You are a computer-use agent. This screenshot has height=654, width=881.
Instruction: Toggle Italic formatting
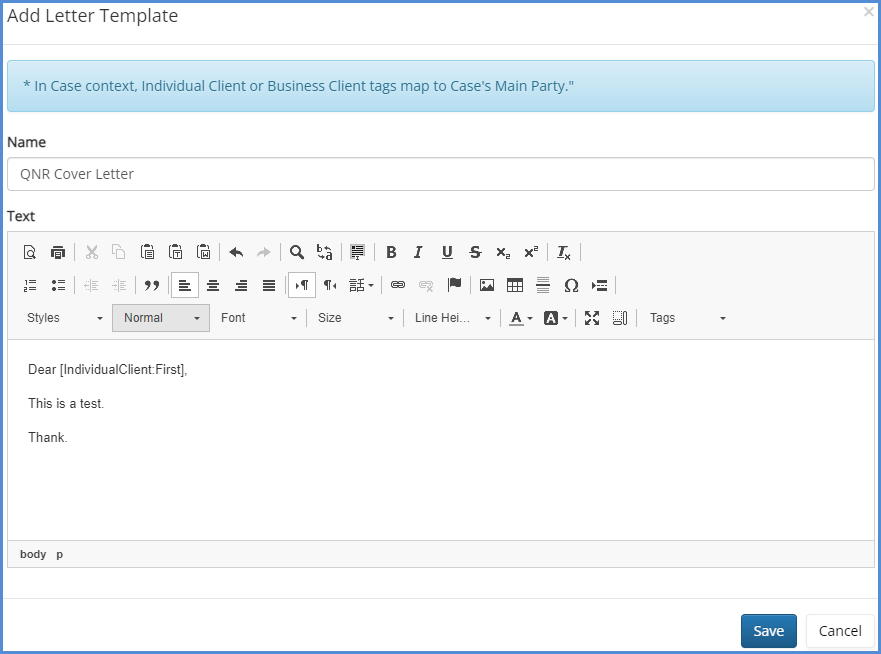419,252
